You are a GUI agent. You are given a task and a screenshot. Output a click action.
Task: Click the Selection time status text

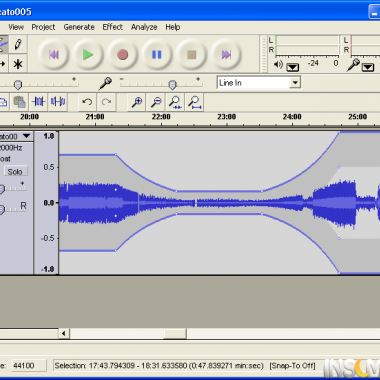point(159,366)
